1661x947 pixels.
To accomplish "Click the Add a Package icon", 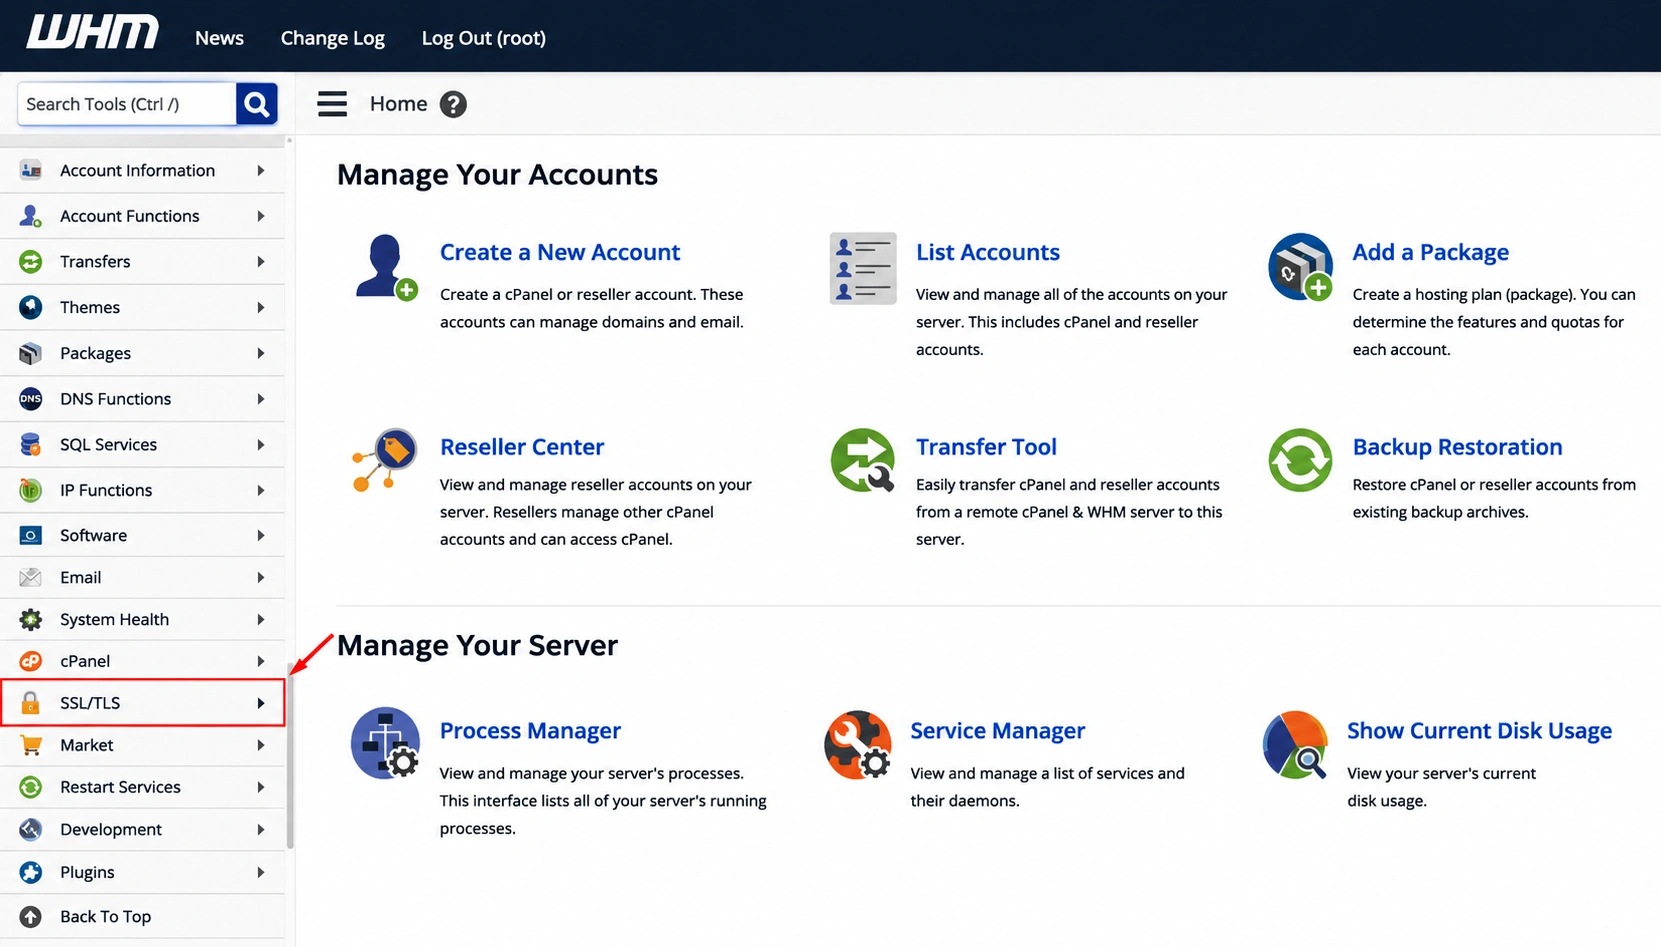I will (1300, 267).
